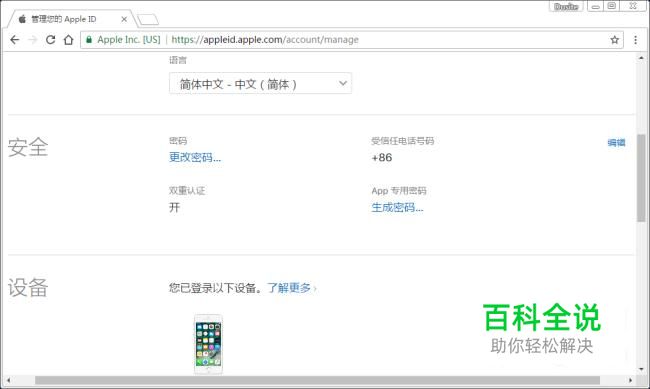The height and width of the screenshot is (389, 650).
Task: Open a new browser tab
Action: point(148,19)
